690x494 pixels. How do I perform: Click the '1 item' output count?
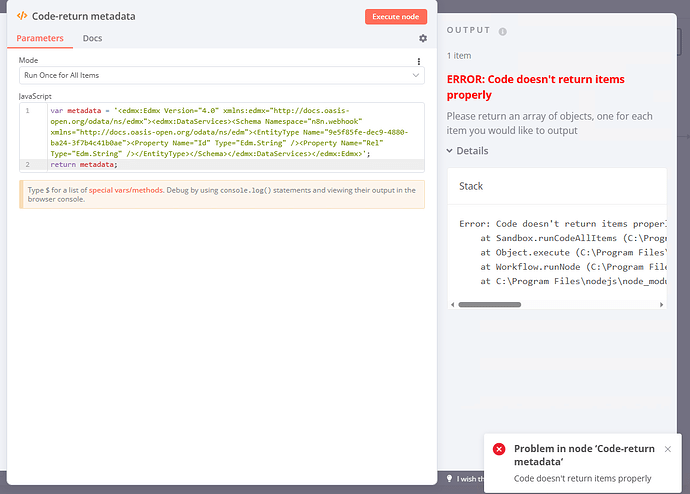pyautogui.click(x=460, y=55)
